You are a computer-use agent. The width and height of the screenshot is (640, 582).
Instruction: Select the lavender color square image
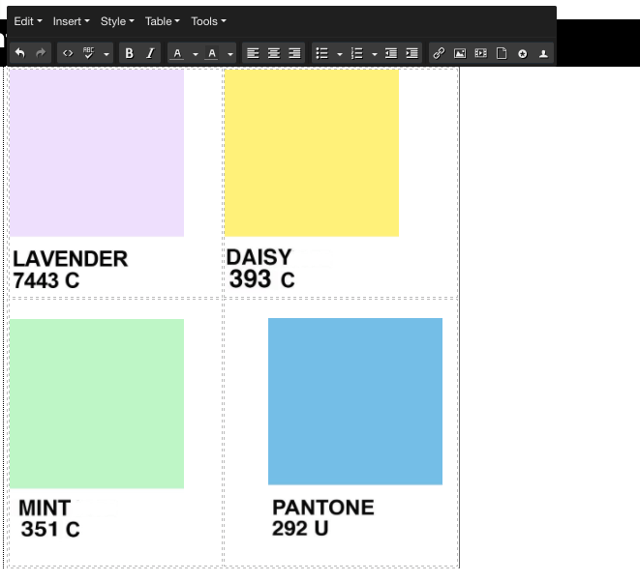click(97, 153)
